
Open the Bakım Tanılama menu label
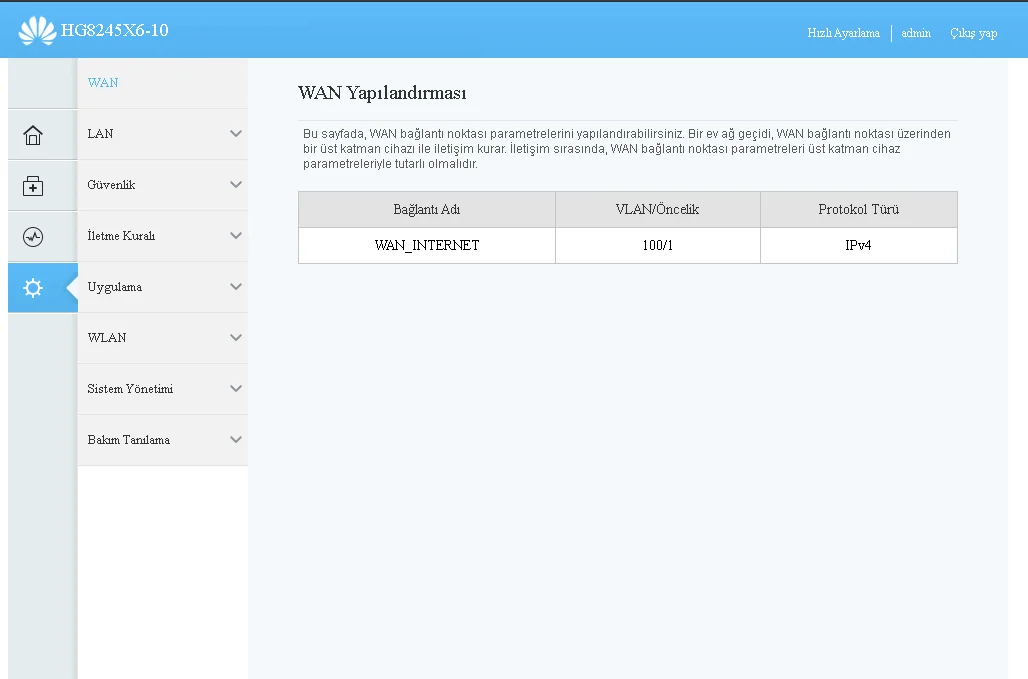point(128,440)
